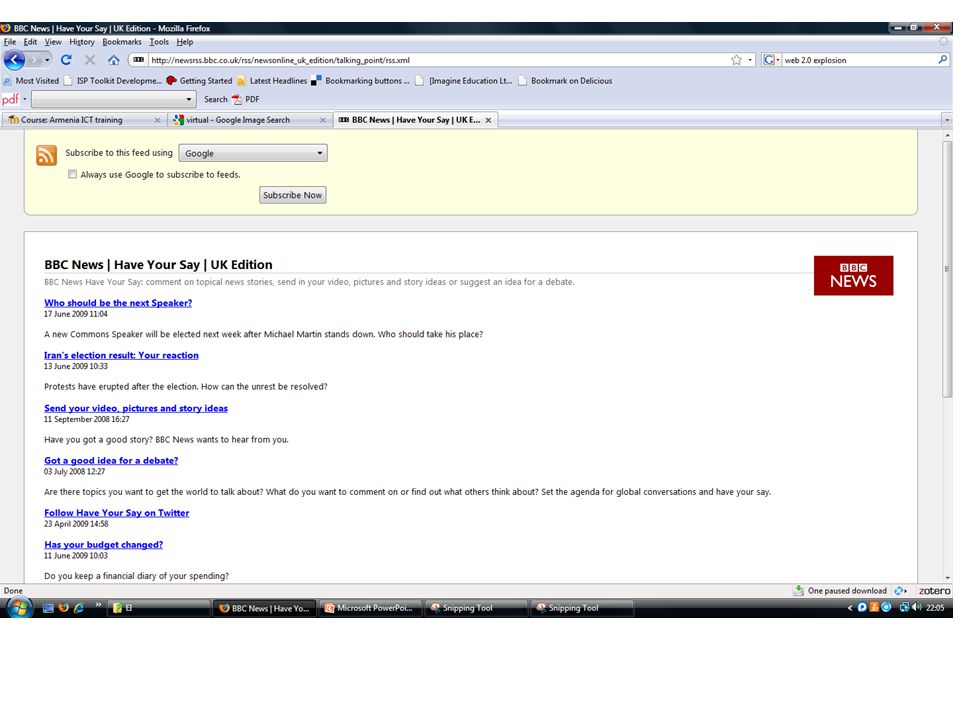
Task: Click the taskbar clock showing 22:05
Action: point(935,608)
